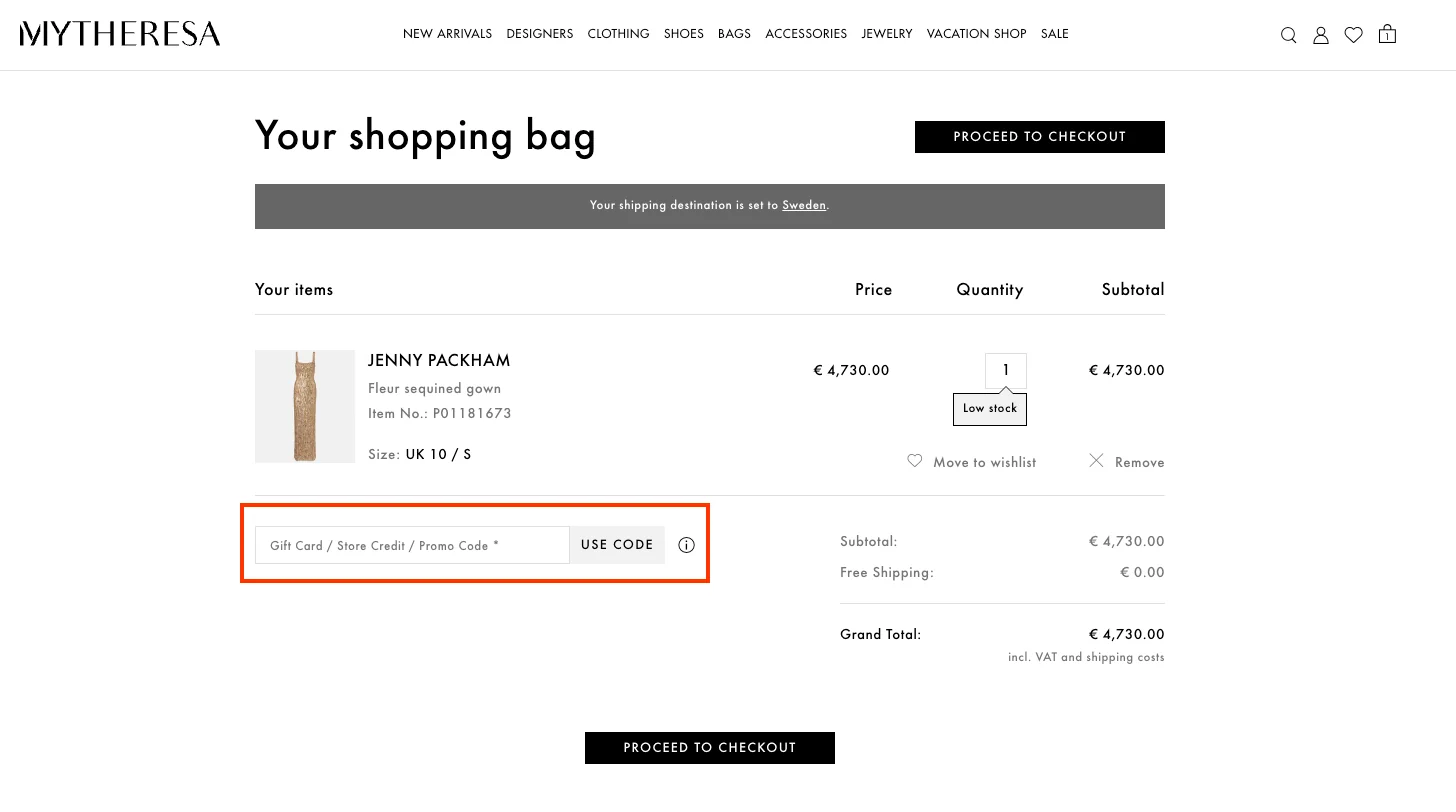Click the Grand Total amount € 4,730.00
This screenshot has height=812, width=1456.
point(1127,634)
